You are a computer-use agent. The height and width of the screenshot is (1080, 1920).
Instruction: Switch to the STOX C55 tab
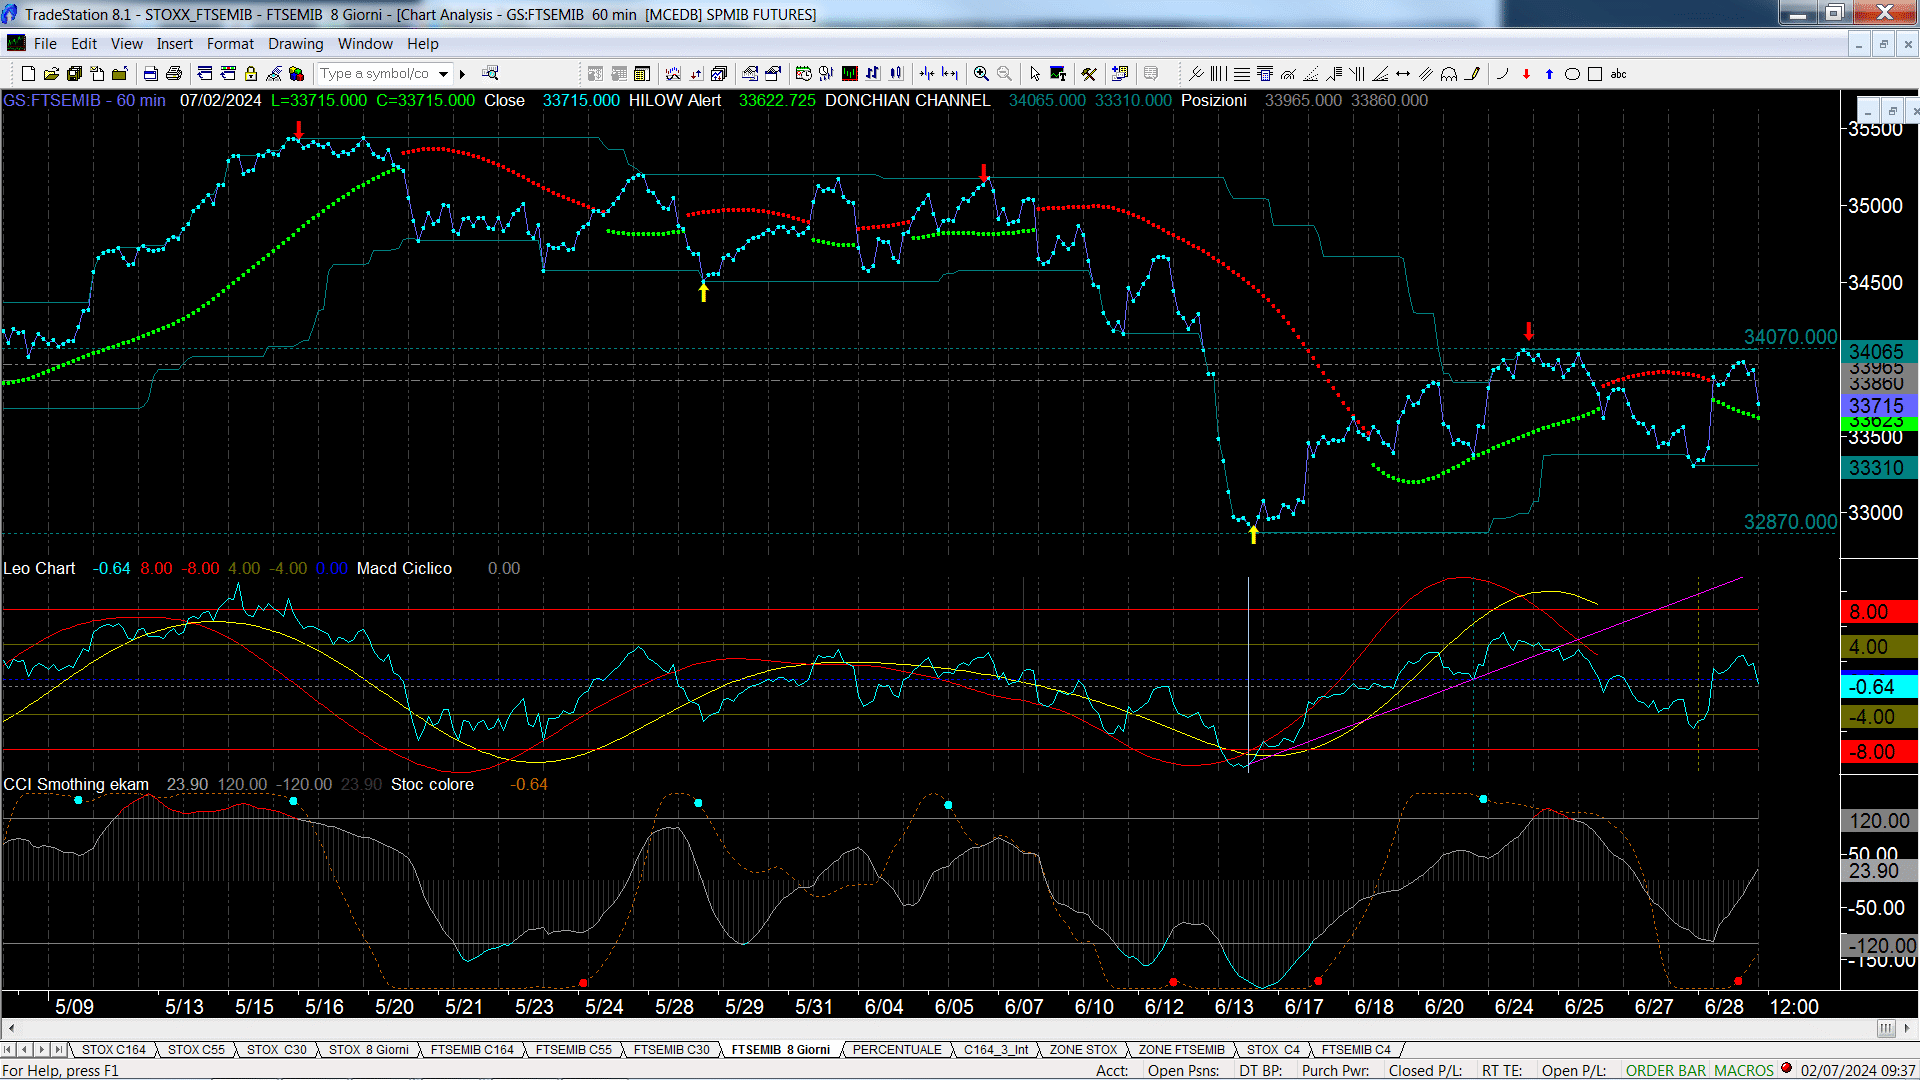[x=196, y=1050]
